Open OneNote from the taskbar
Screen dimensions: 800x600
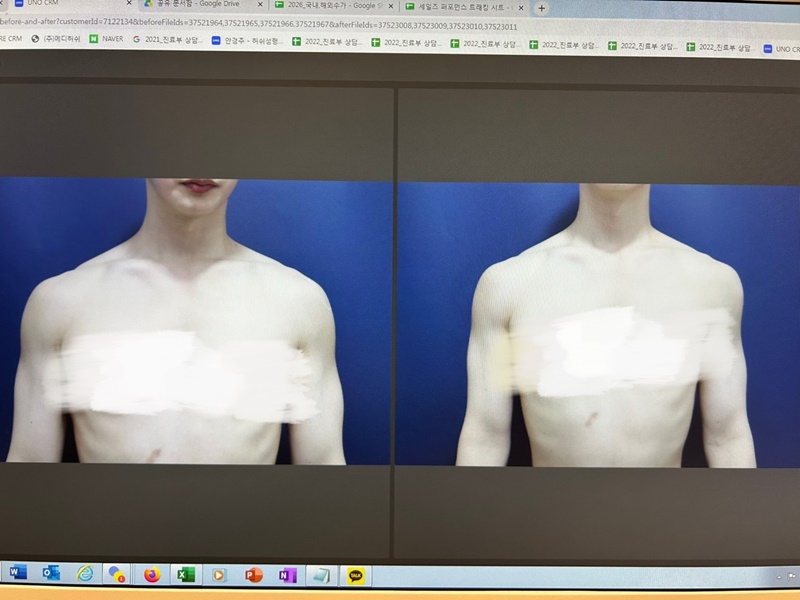pyautogui.click(x=287, y=576)
